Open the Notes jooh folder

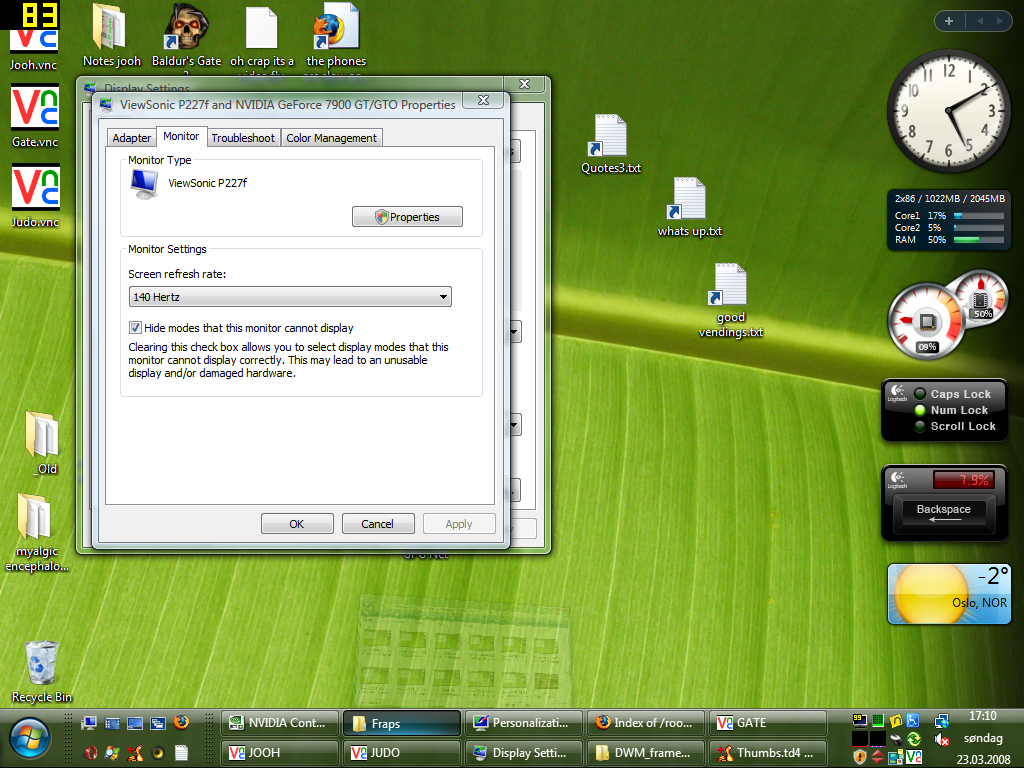point(112,35)
